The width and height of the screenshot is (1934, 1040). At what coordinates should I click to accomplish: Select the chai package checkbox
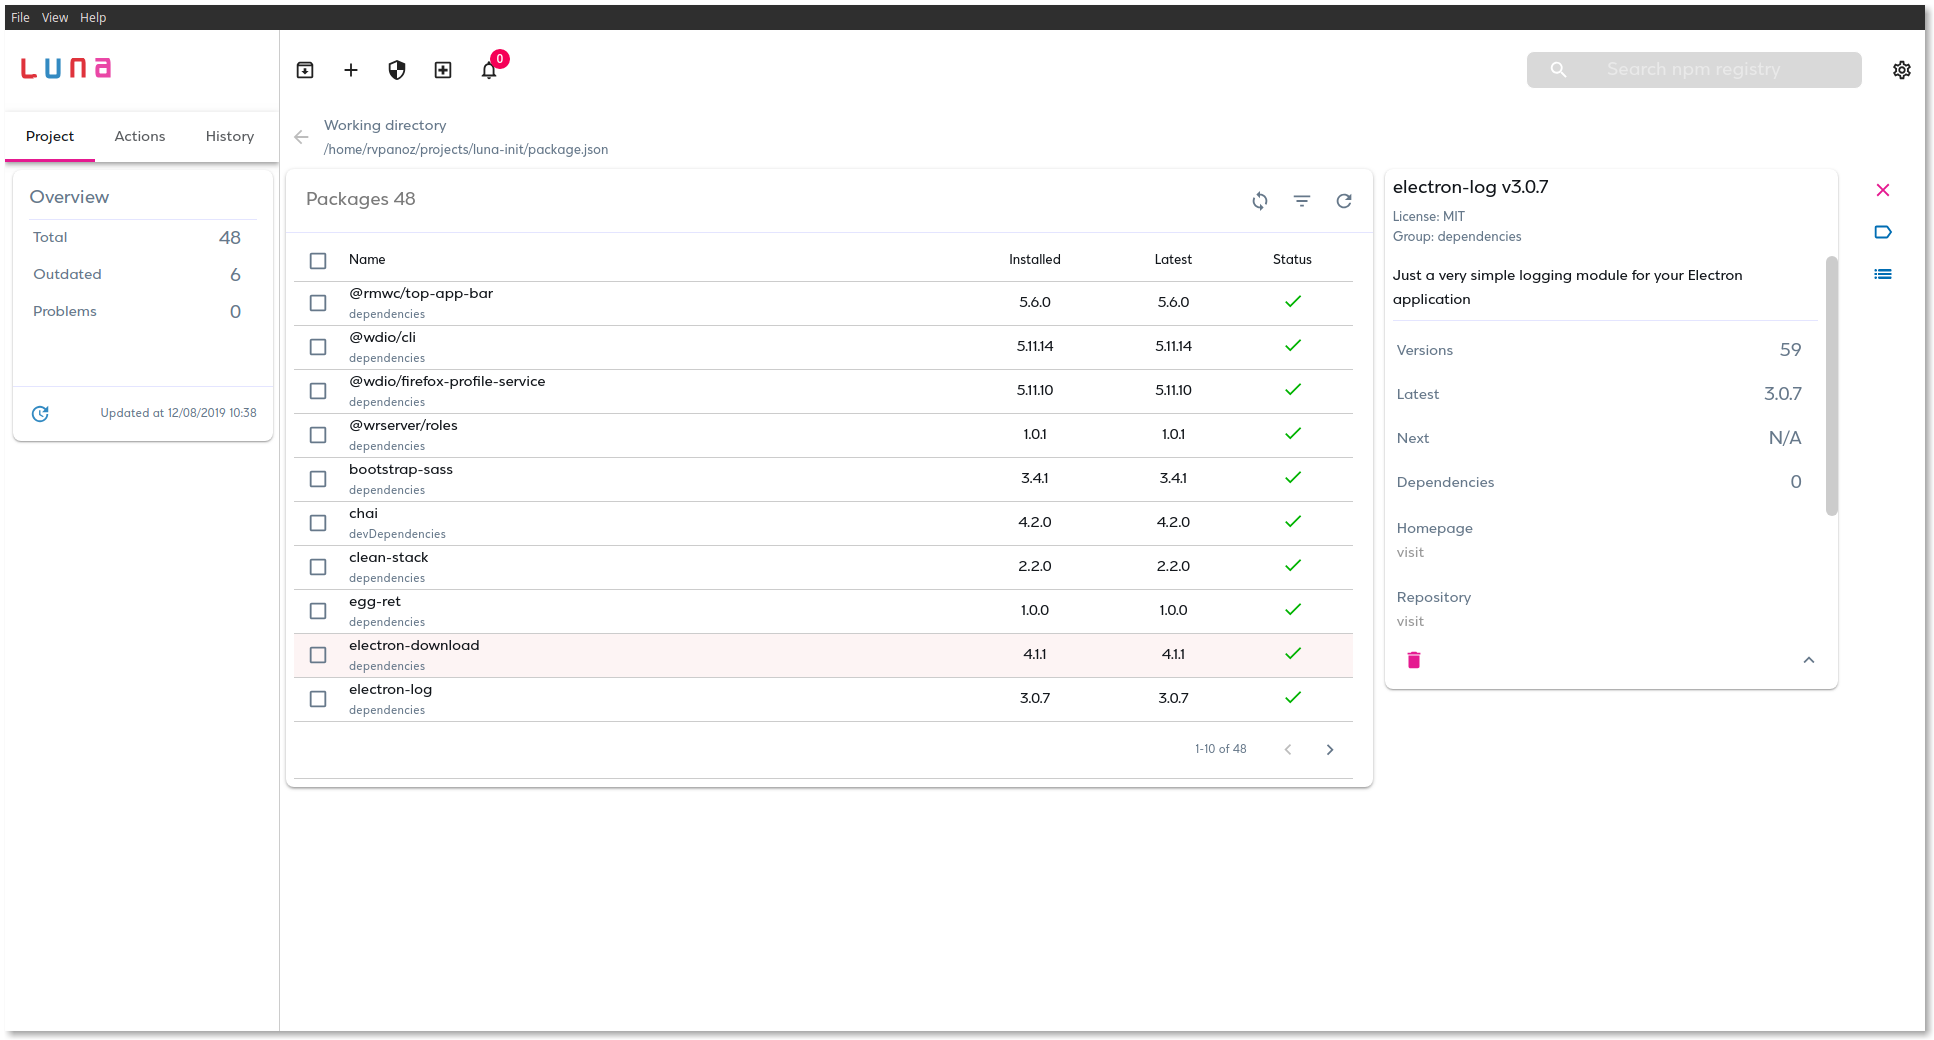tap(318, 523)
